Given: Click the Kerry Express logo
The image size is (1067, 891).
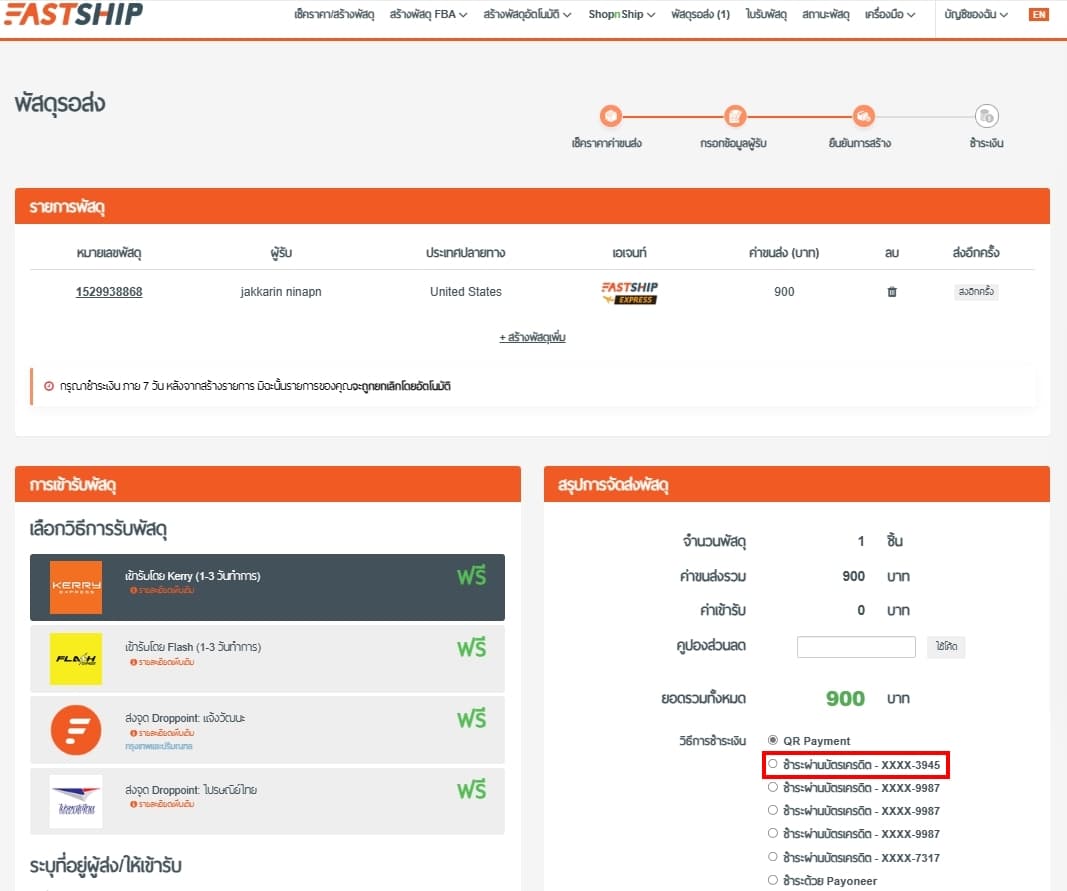Looking at the screenshot, I should click(76, 587).
